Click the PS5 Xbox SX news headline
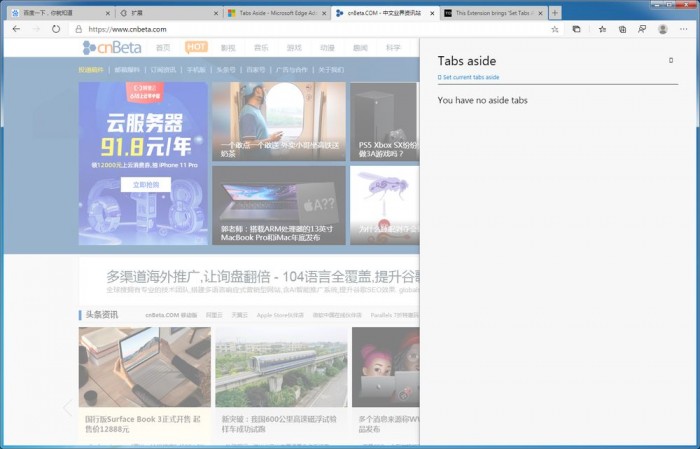This screenshot has height=449, width=700. pos(382,149)
